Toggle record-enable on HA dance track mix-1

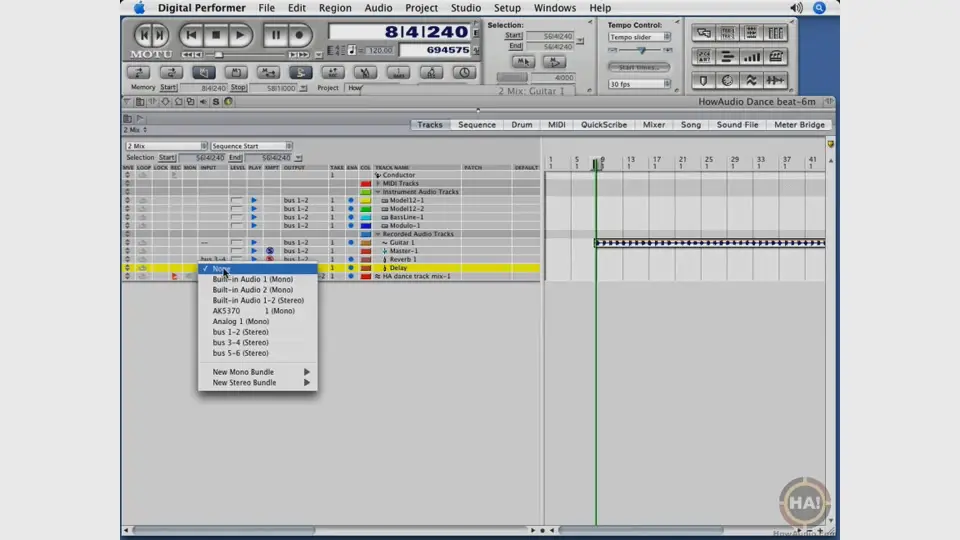click(174, 276)
